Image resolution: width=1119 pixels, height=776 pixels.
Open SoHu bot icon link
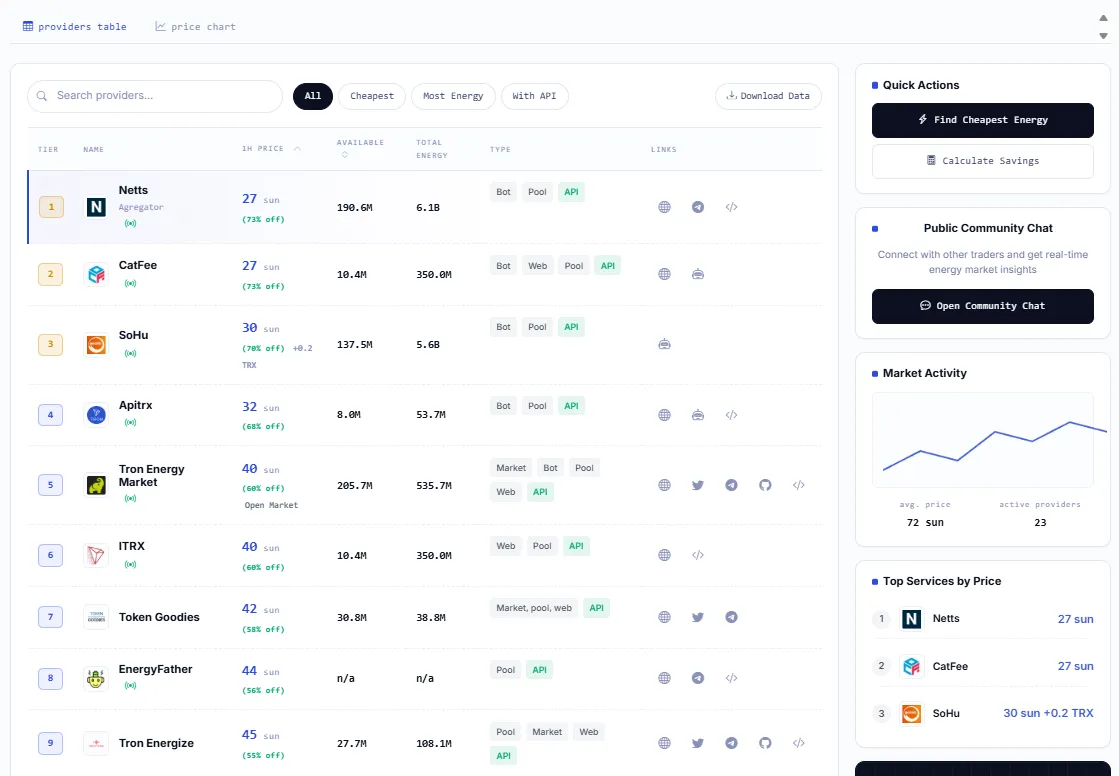664,344
